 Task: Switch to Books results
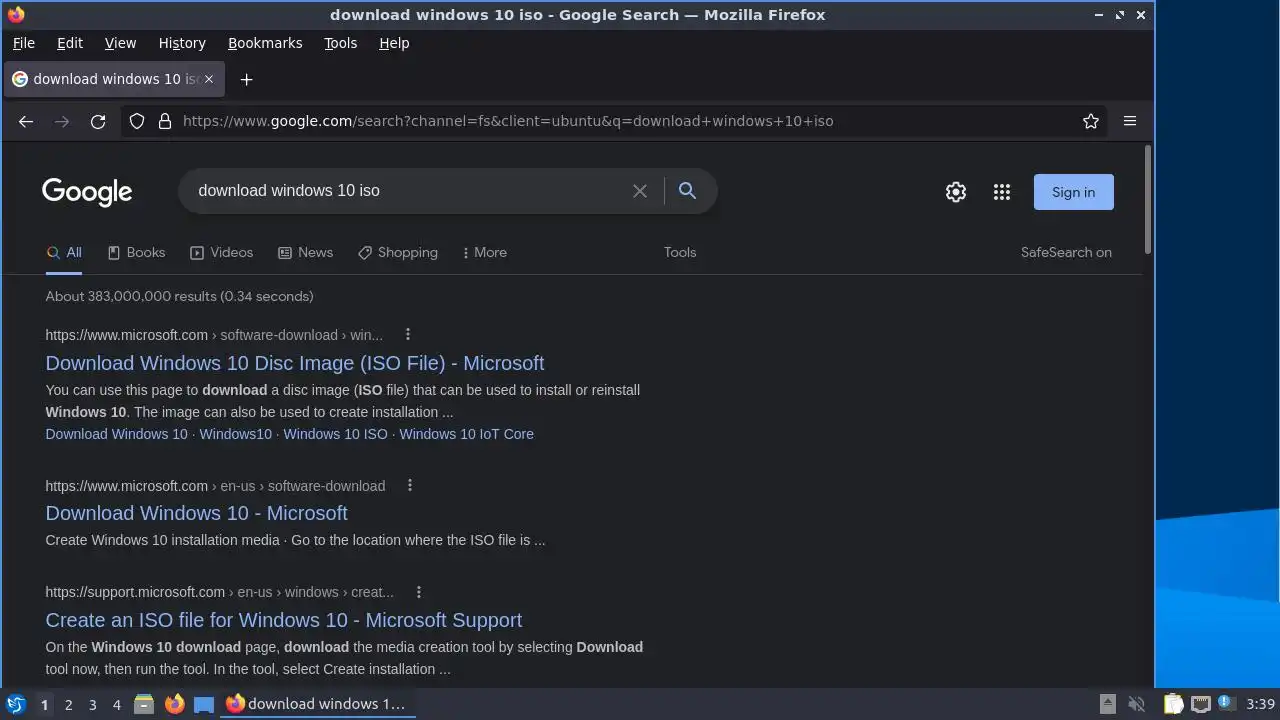pos(136,252)
